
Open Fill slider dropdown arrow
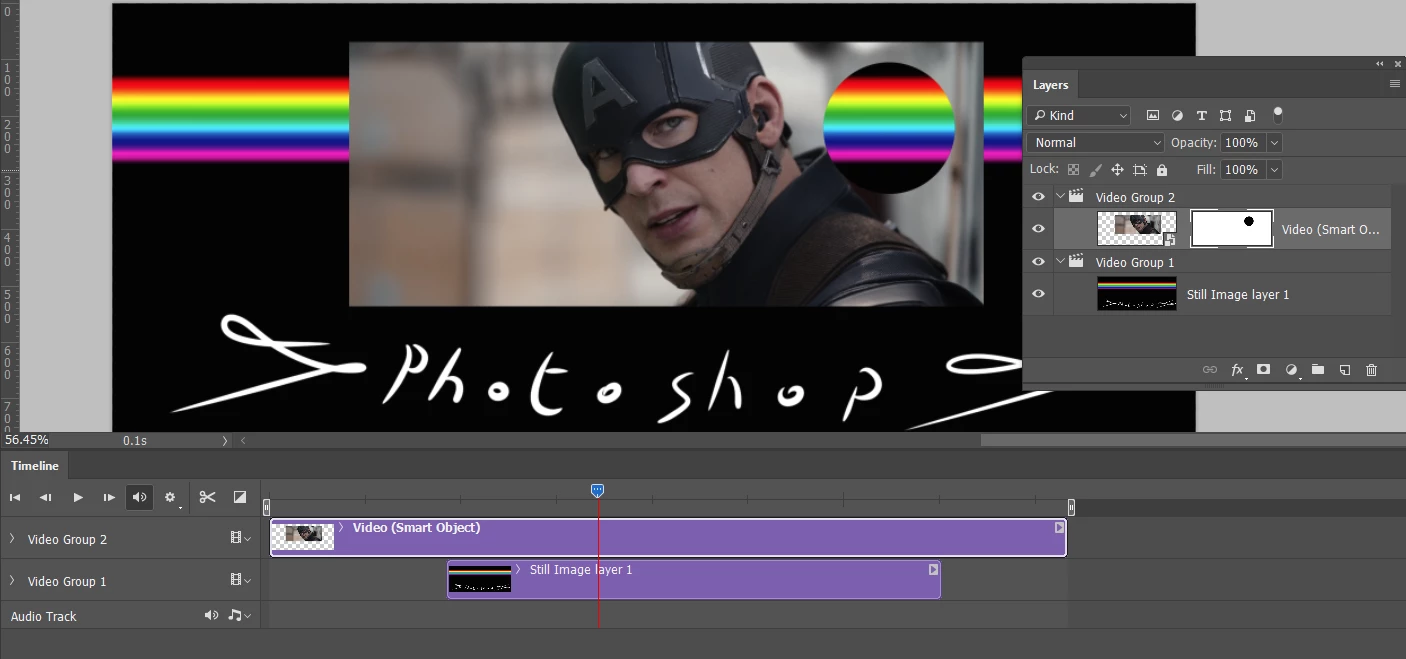[1274, 170]
